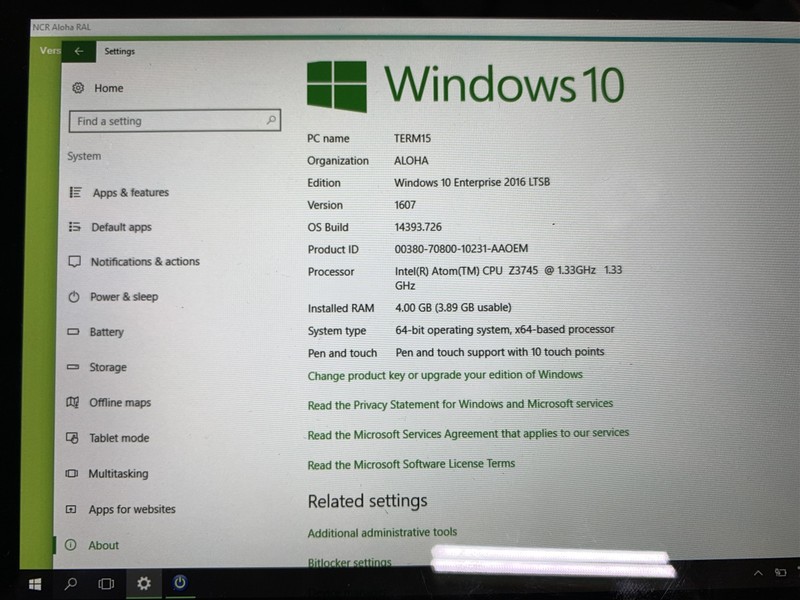Select Notifications & actions

point(145,262)
